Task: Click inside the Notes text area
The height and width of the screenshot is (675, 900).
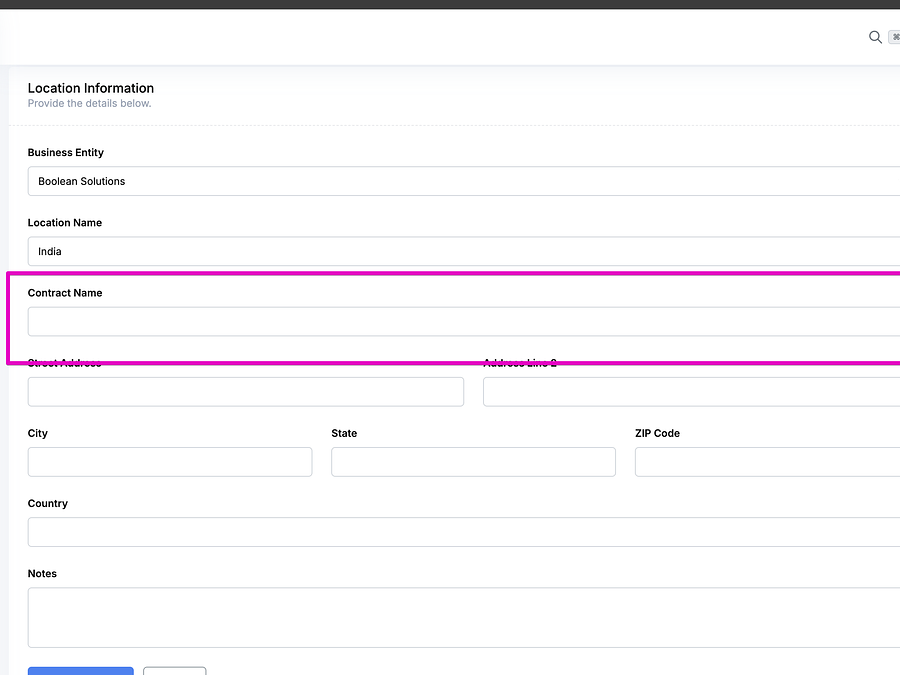Action: click(x=464, y=618)
